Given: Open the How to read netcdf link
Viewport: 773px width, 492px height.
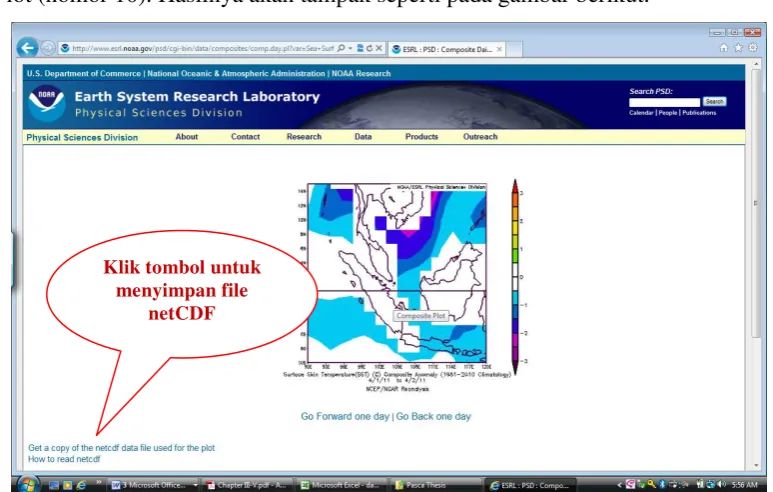Looking at the screenshot, I should (64, 459).
